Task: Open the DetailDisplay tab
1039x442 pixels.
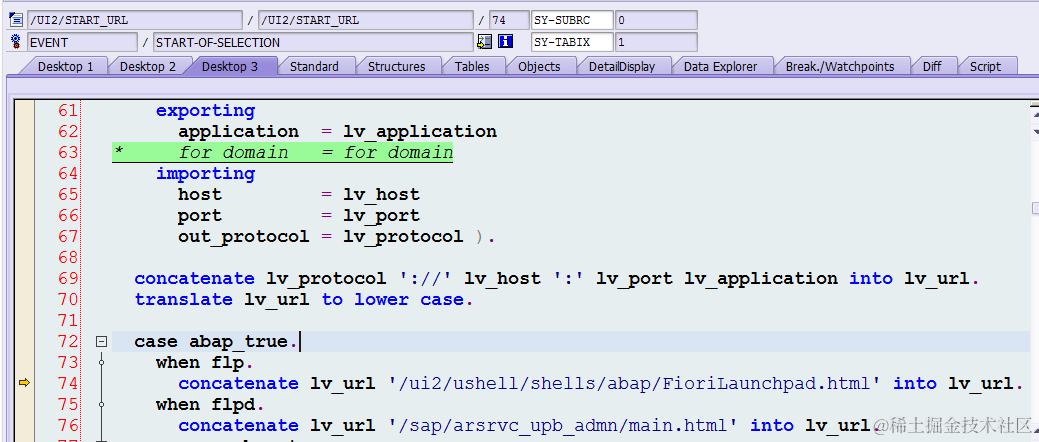Action: click(622, 66)
